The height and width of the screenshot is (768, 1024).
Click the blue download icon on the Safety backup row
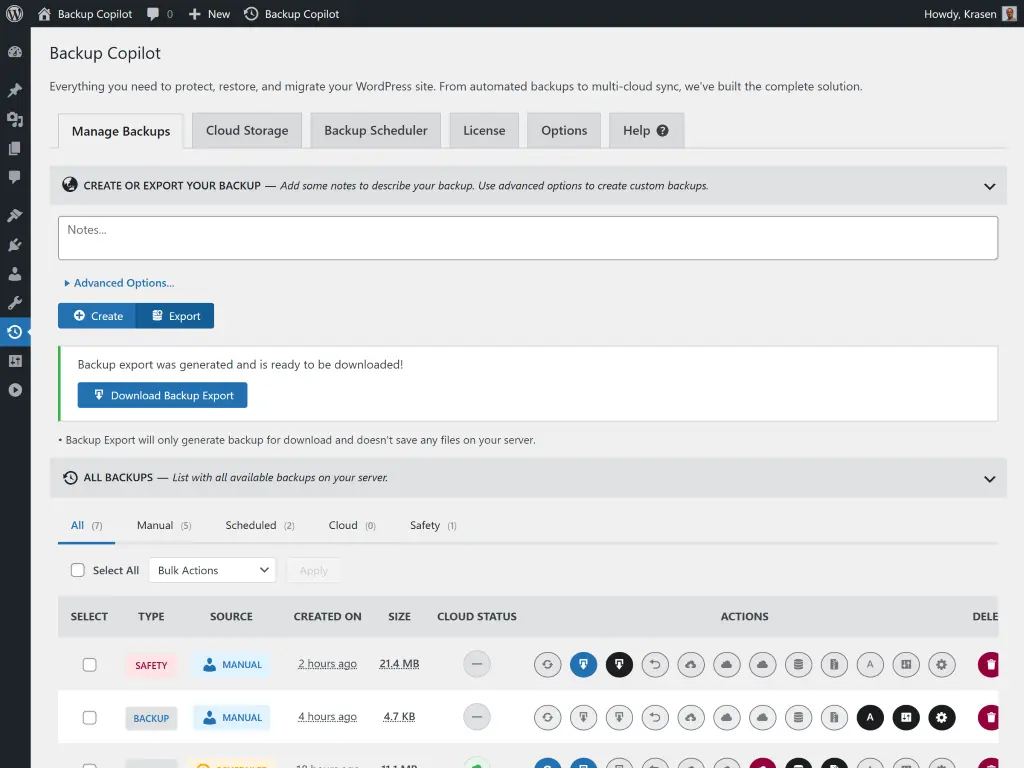point(583,664)
